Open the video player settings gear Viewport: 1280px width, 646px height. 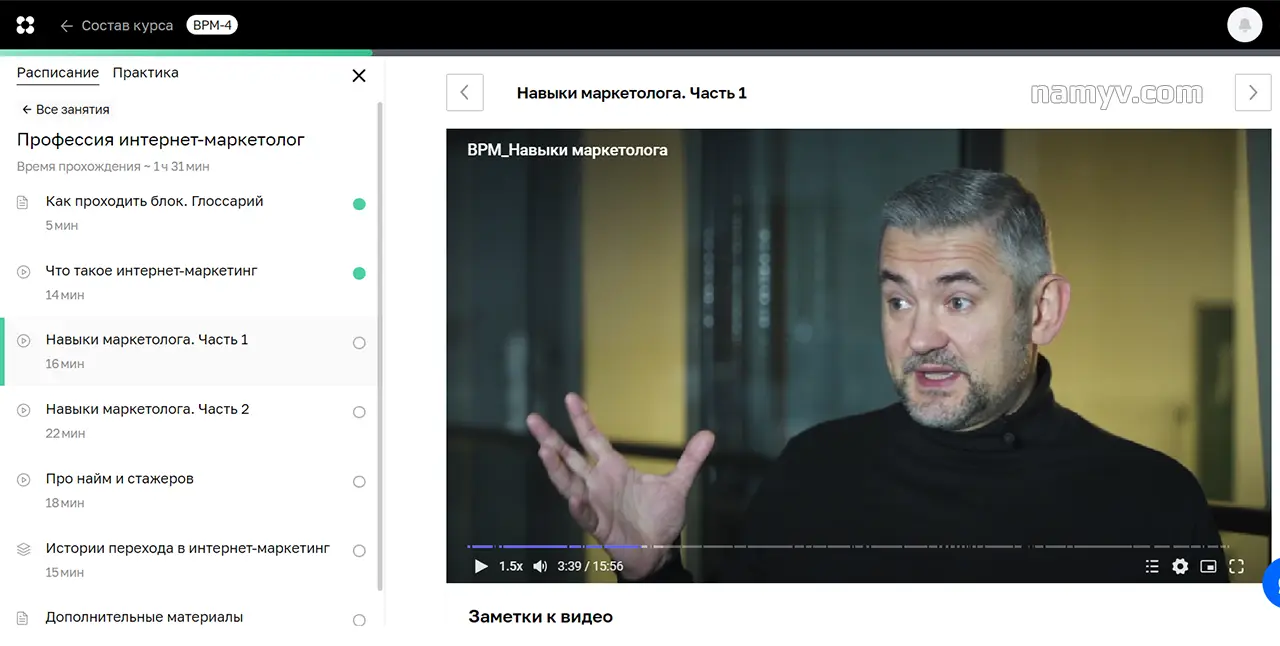click(1180, 566)
